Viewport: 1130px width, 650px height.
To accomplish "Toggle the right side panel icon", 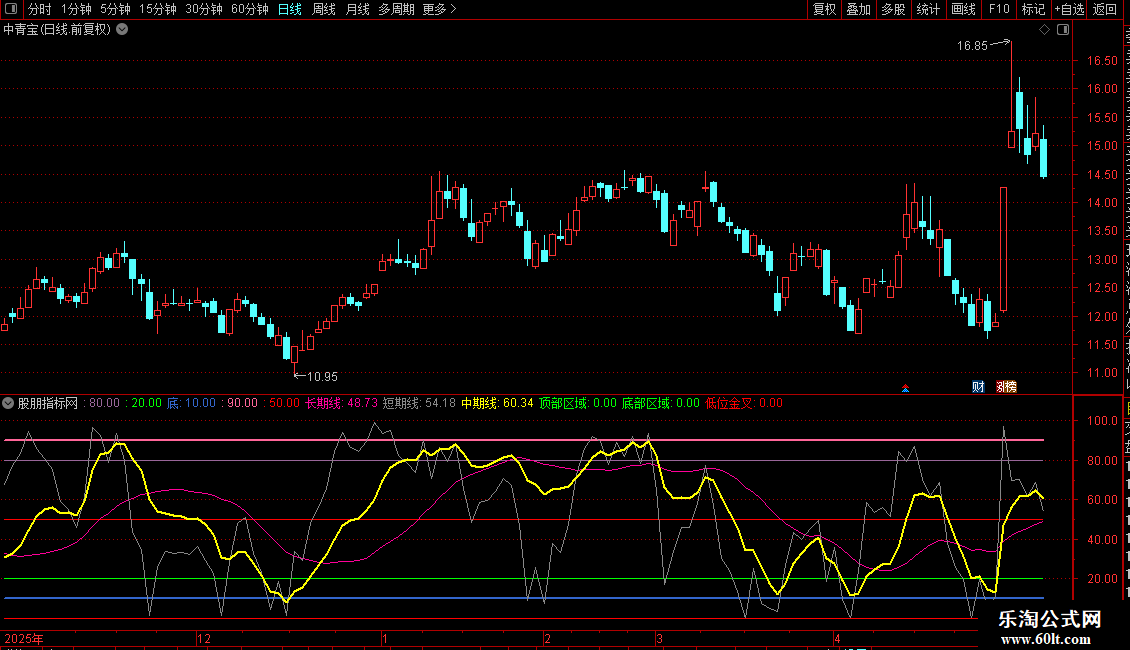I will click(1063, 30).
